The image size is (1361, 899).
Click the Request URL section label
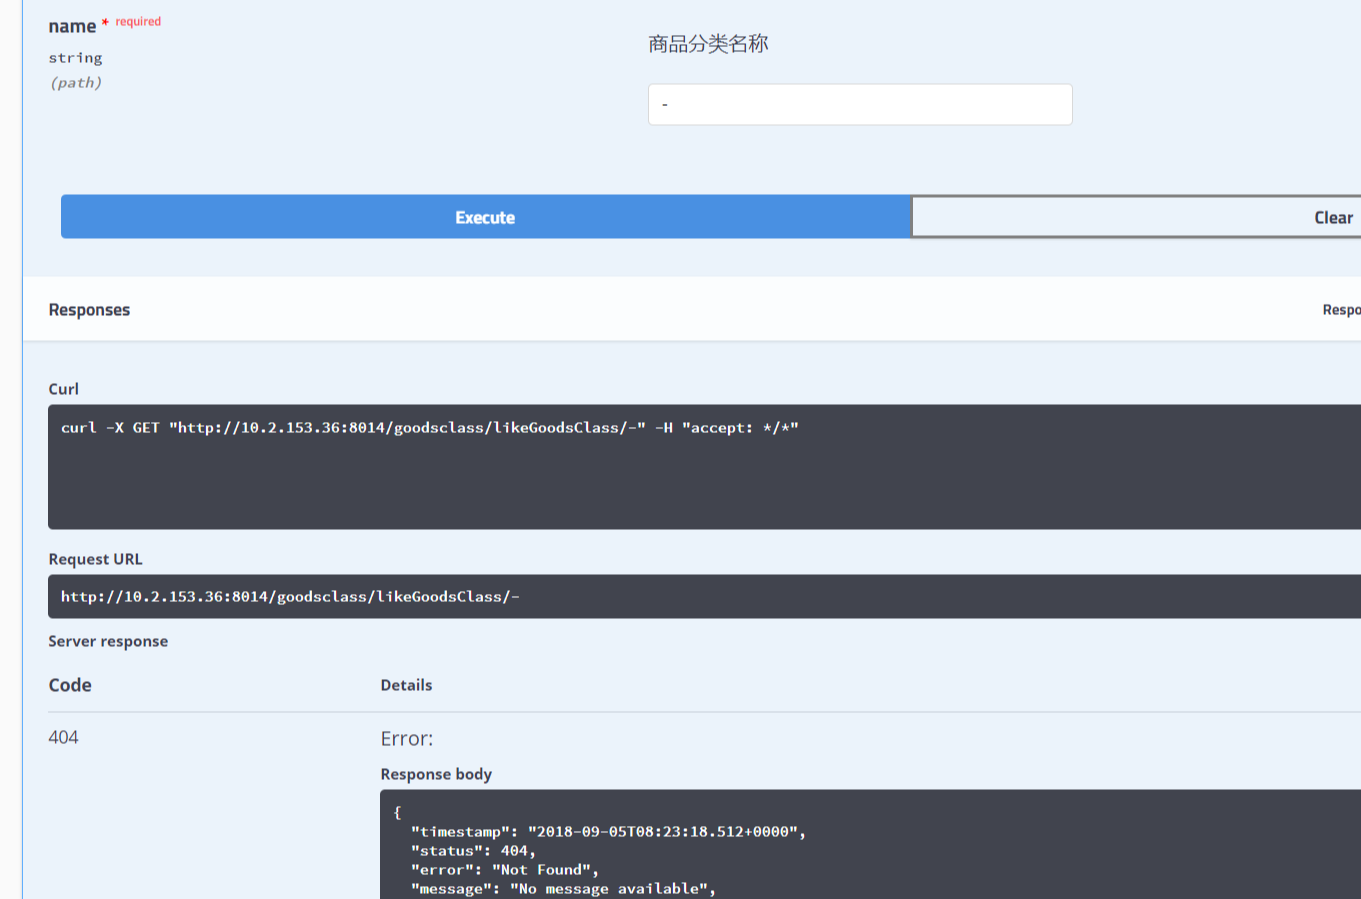pos(95,559)
